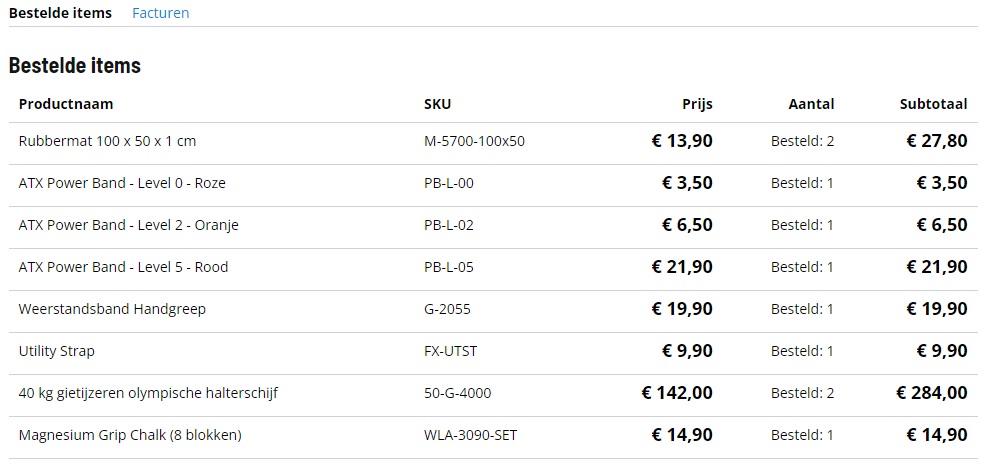Click the Aantal column header
Image resolution: width=982 pixels, height=465 pixels.
point(811,104)
